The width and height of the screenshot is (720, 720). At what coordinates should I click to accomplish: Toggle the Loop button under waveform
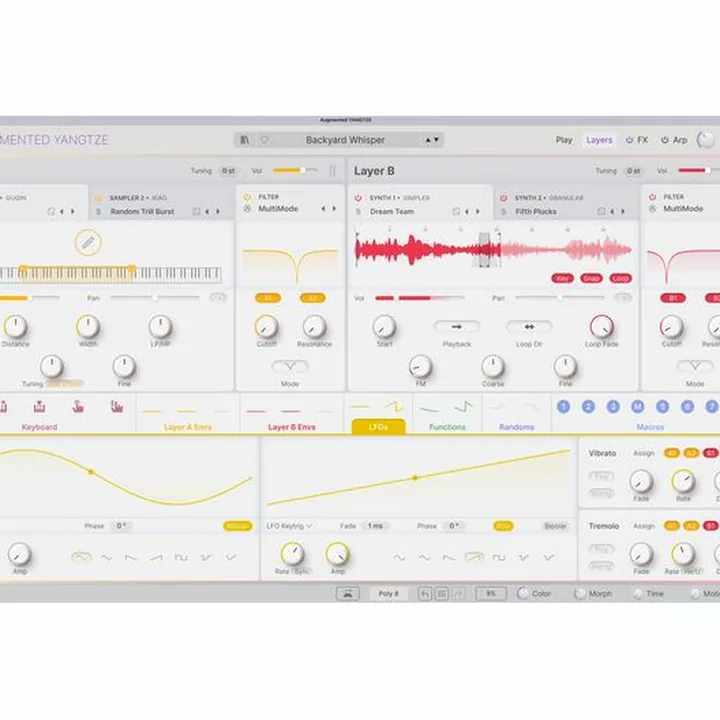(x=620, y=278)
